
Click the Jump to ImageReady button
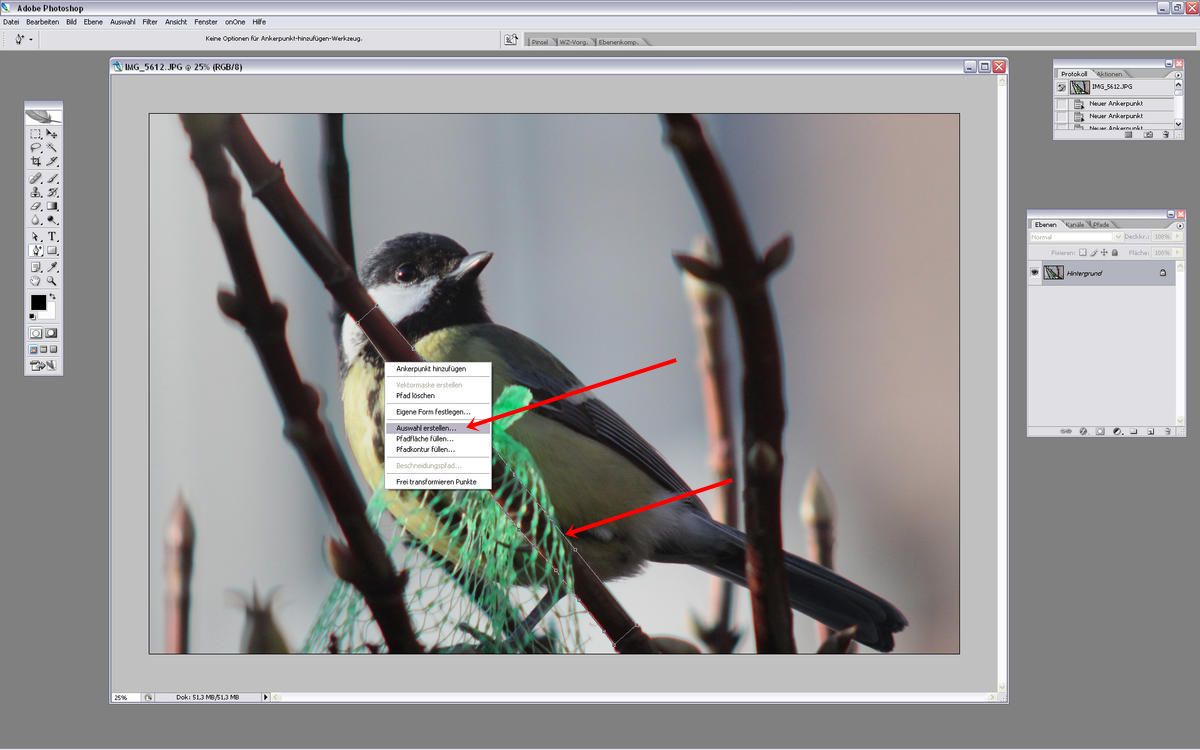coord(44,365)
